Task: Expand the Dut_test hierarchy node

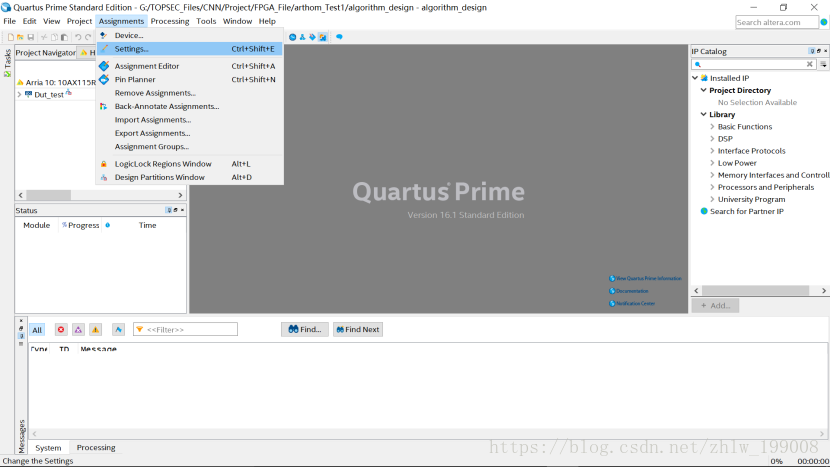Action: [x=20, y=95]
